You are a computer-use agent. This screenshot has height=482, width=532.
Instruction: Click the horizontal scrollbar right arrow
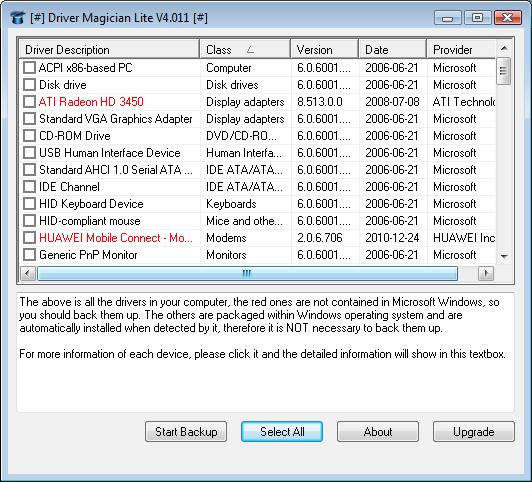(x=486, y=273)
